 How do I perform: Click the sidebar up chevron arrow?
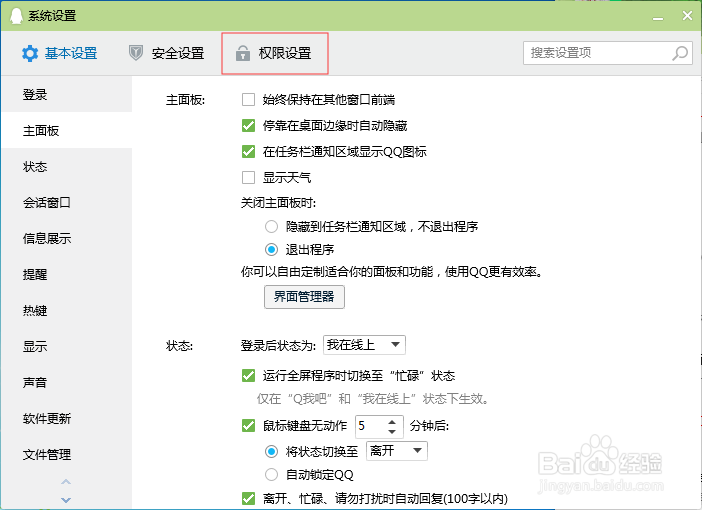pos(66,482)
